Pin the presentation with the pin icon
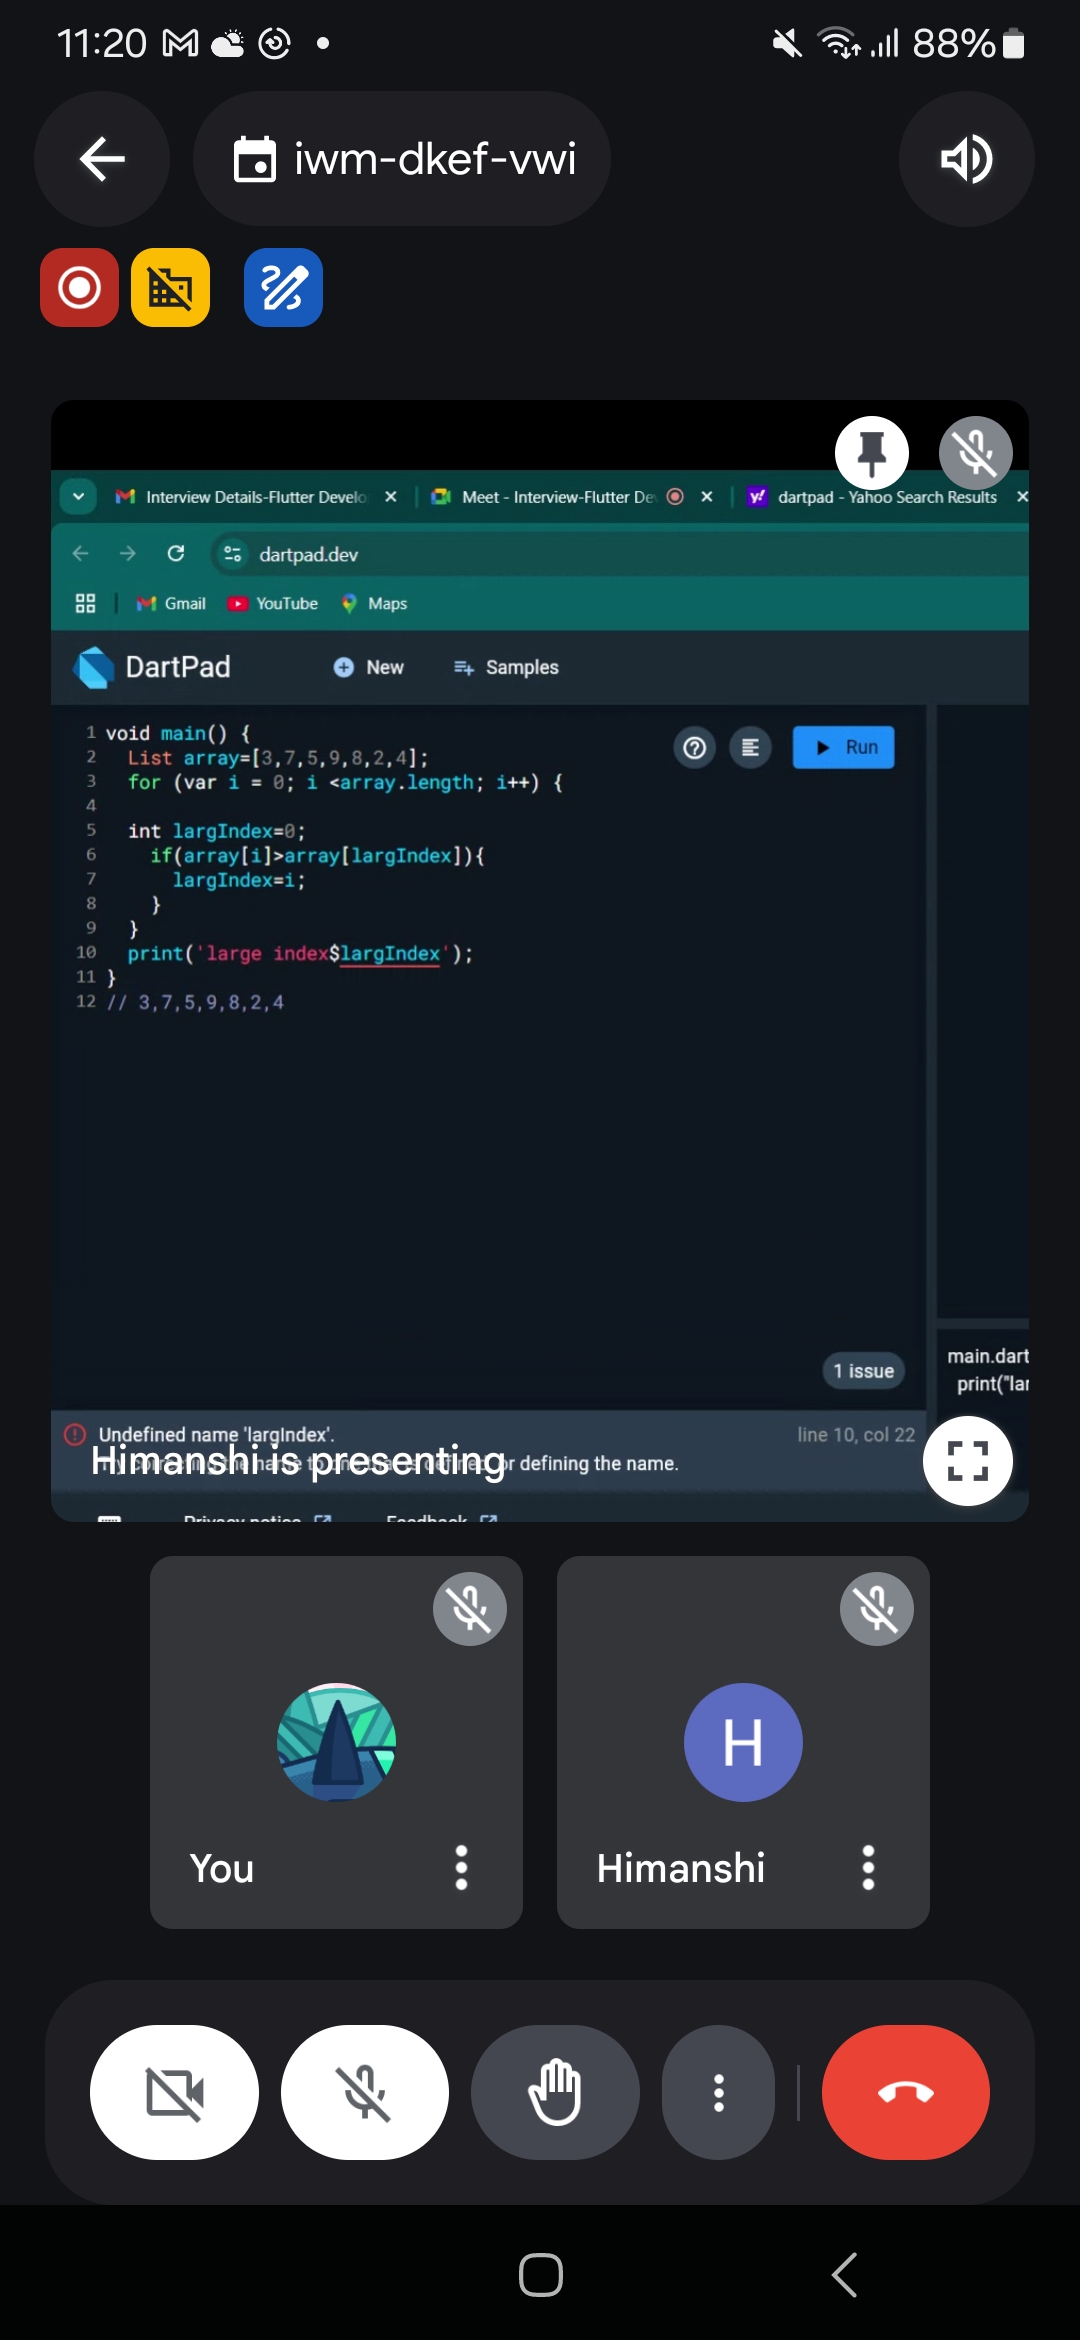 pos(872,453)
